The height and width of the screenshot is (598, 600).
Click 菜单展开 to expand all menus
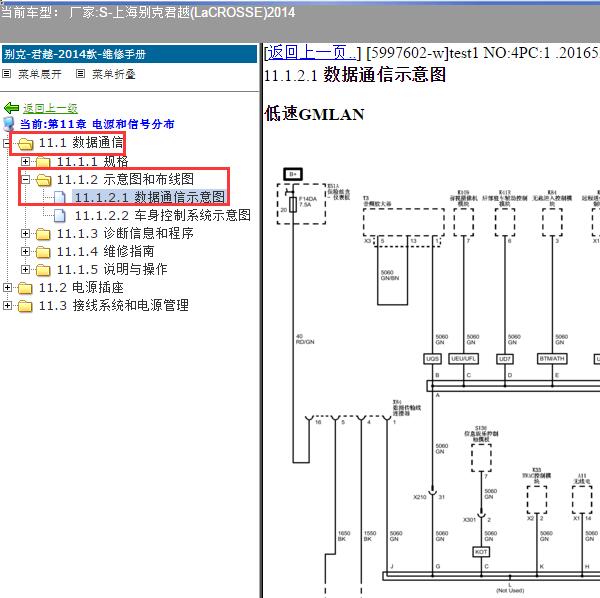click(x=40, y=74)
